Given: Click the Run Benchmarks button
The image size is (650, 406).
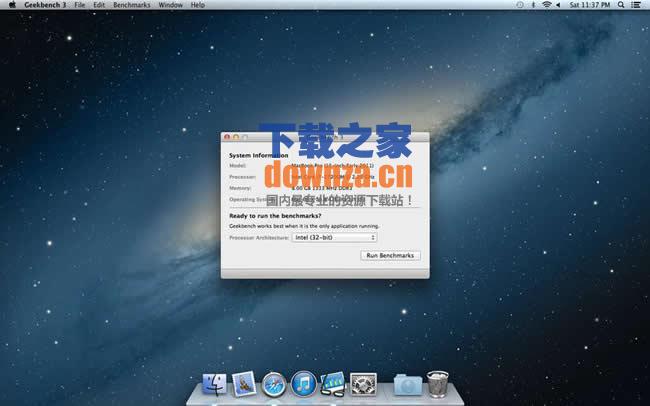Looking at the screenshot, I should [390, 255].
